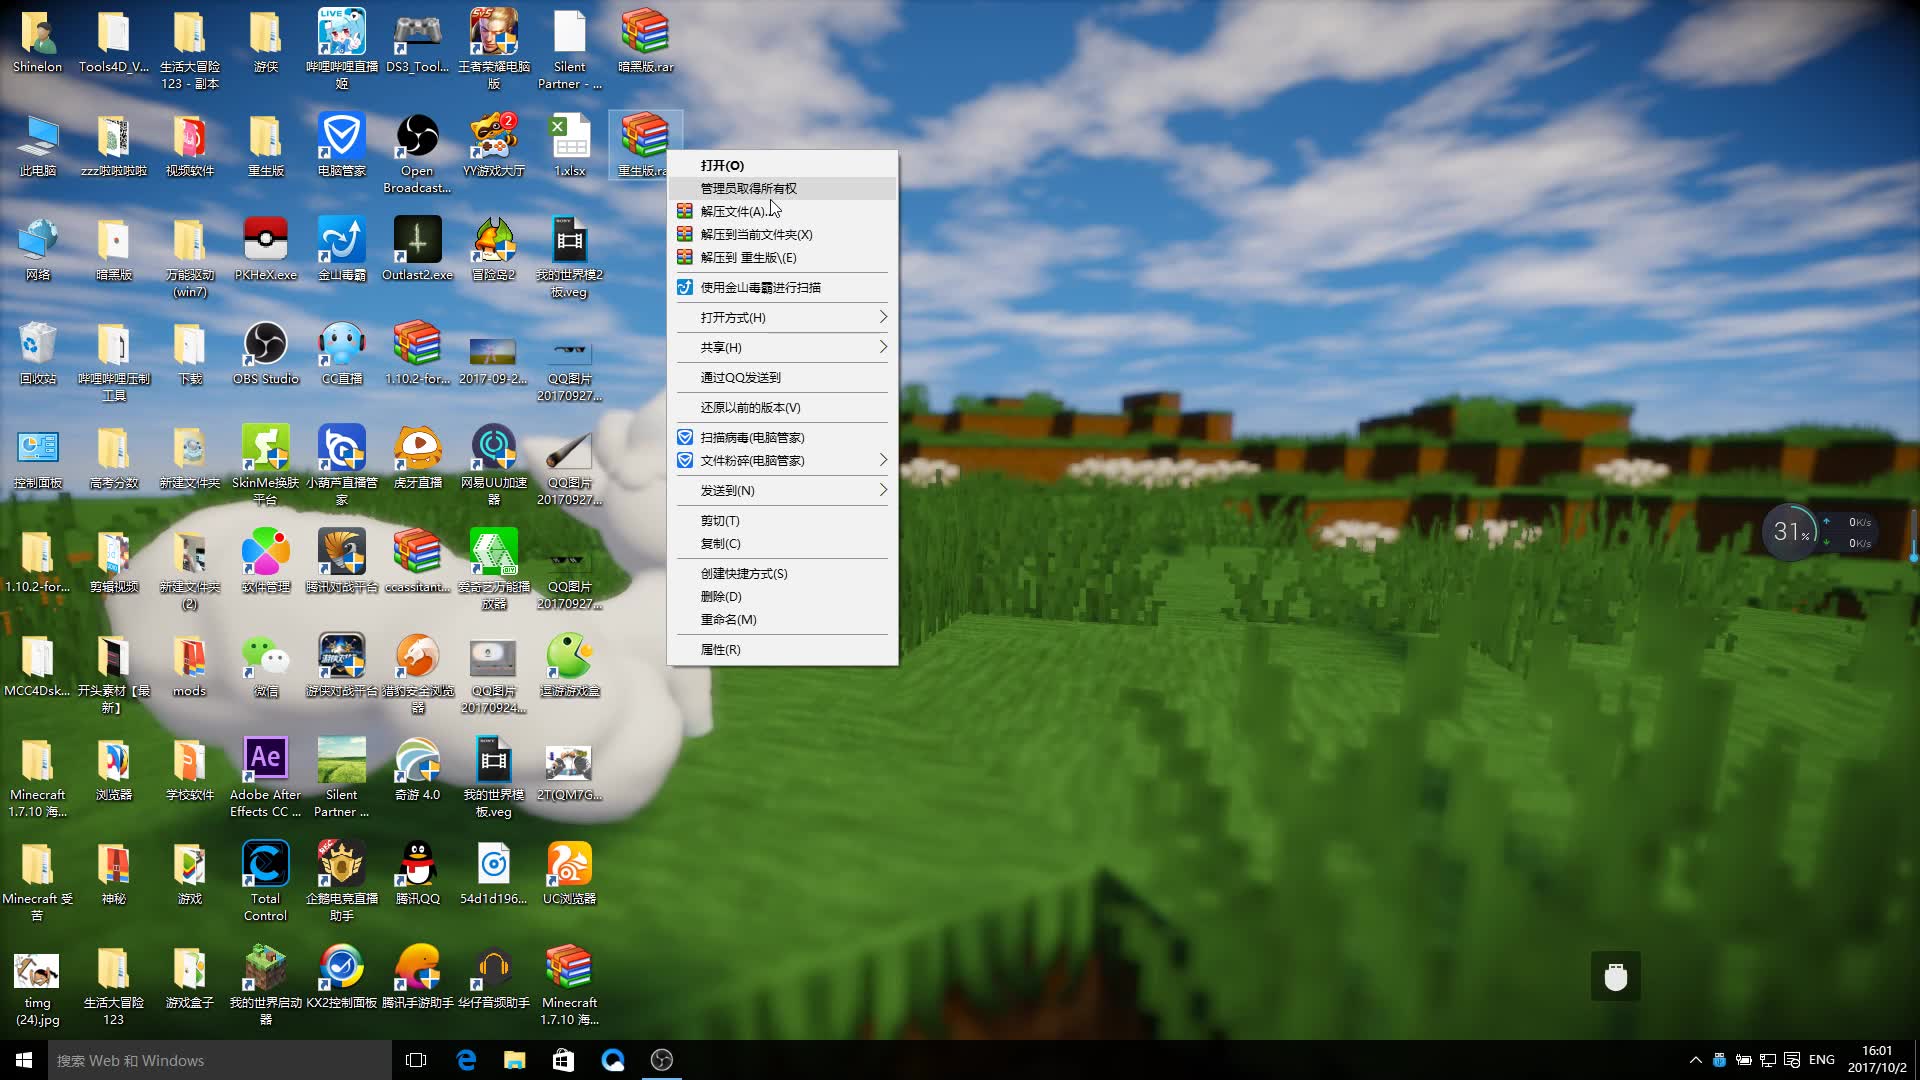Open the OBS taskbar icon

pos(661,1060)
